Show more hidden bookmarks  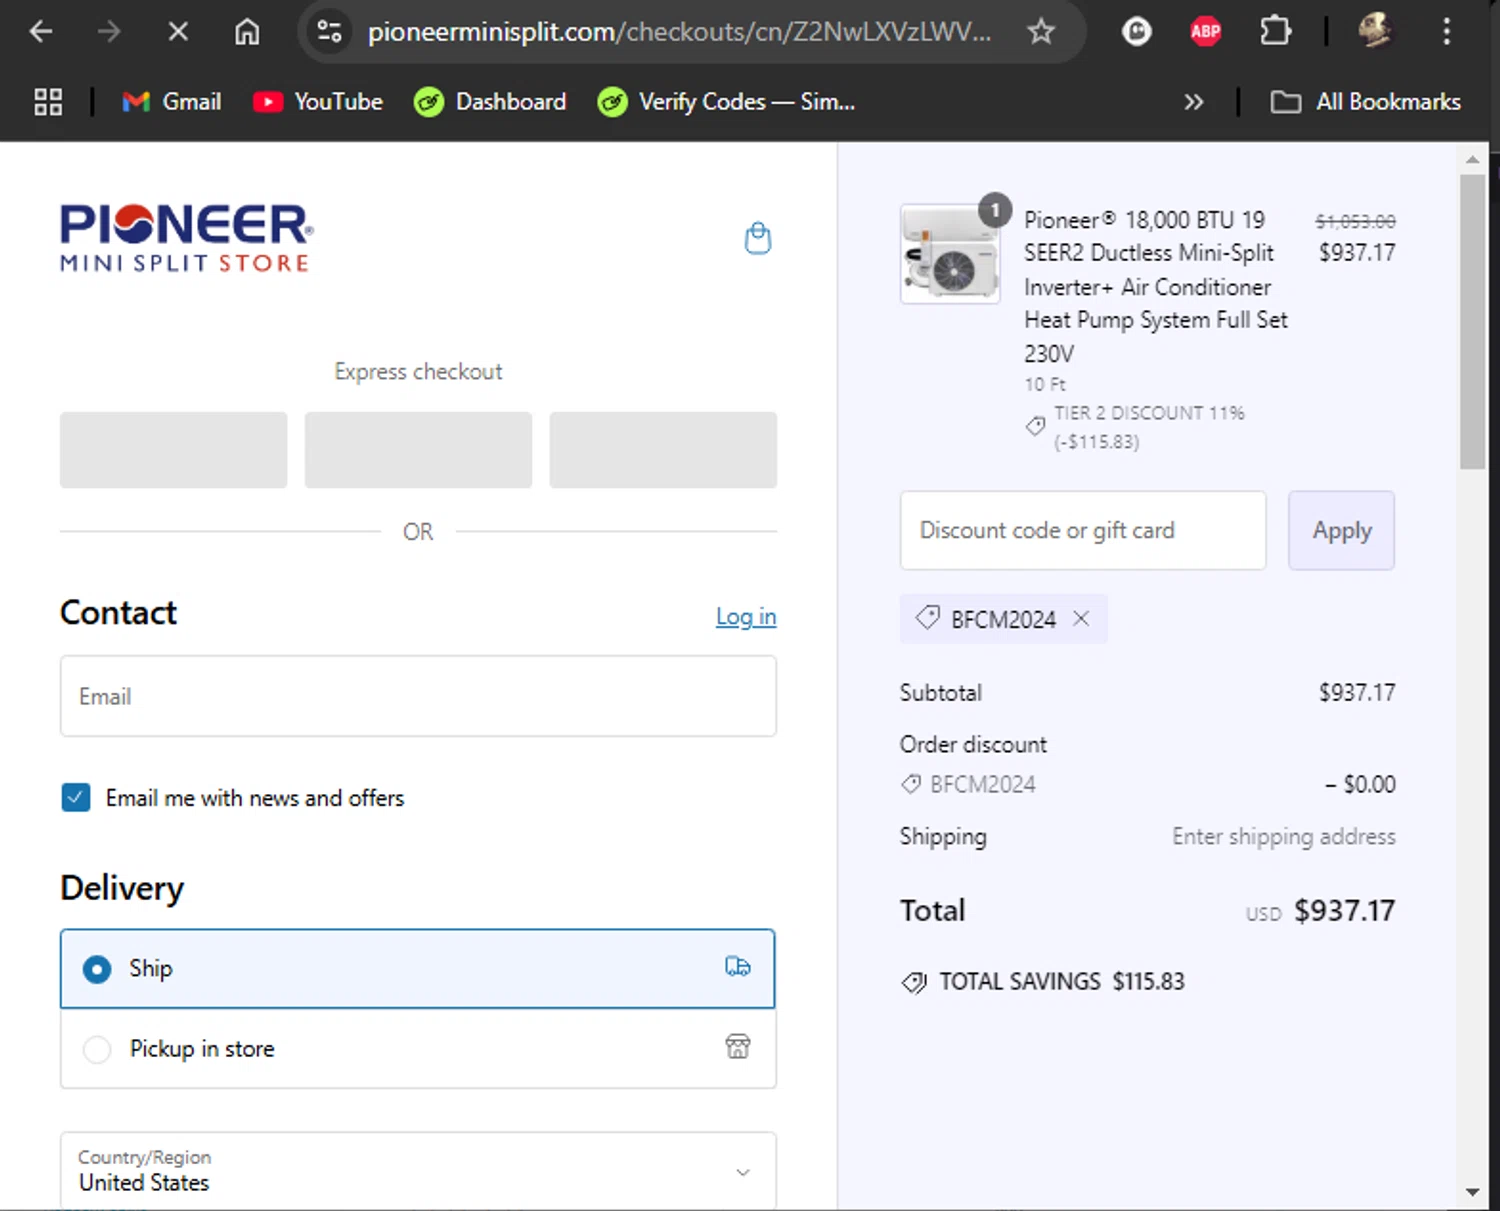click(x=1193, y=102)
